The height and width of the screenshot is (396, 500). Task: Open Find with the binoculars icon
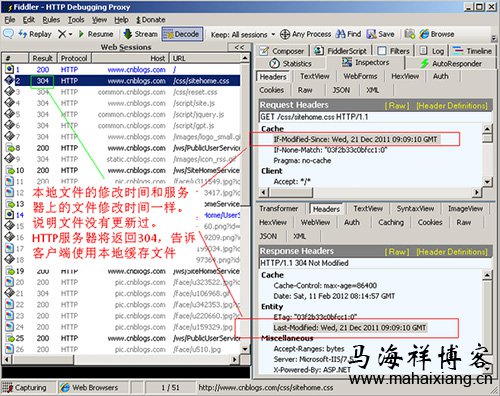tap(340, 34)
